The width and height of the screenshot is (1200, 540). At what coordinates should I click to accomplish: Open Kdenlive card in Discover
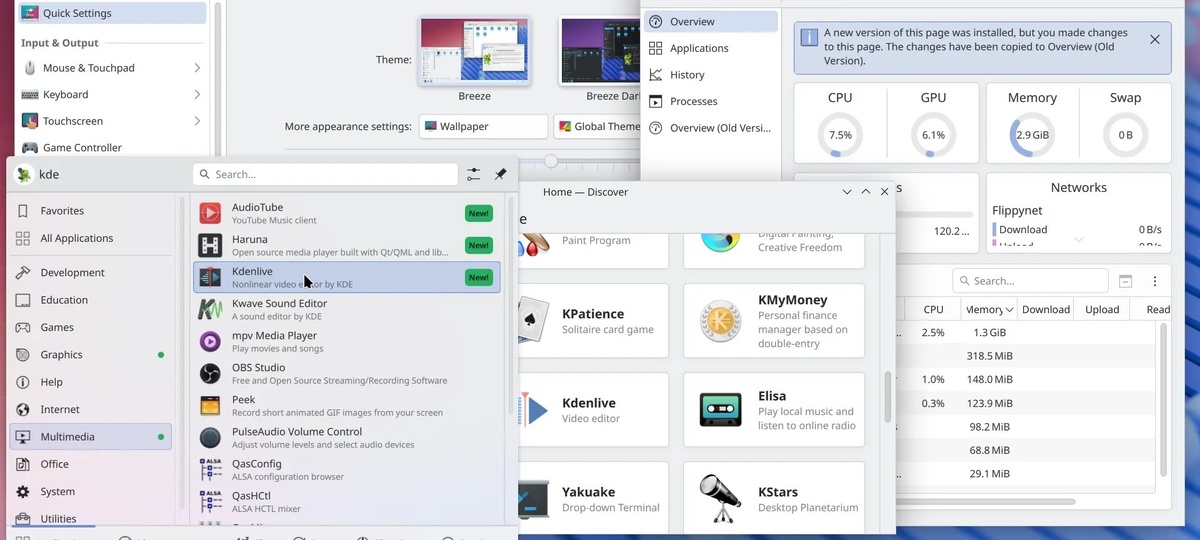[593, 410]
